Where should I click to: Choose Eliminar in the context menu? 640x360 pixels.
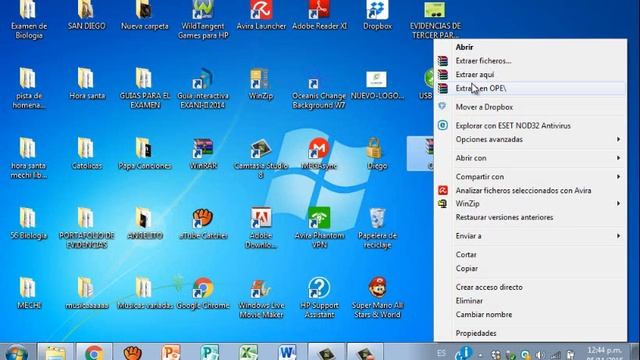[x=531, y=301]
